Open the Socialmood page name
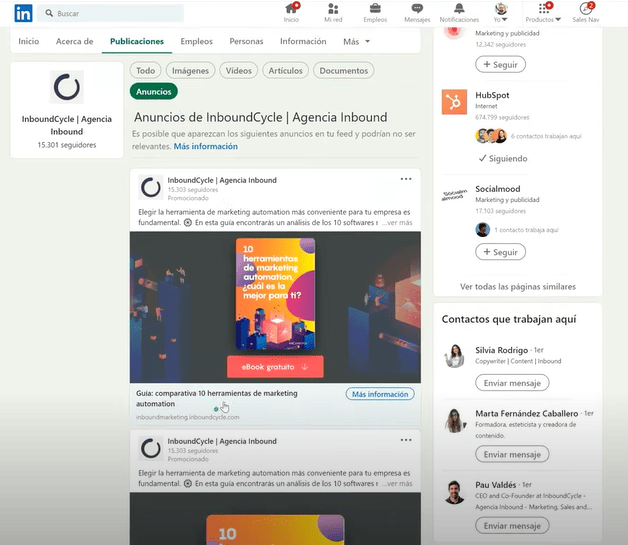The width and height of the screenshot is (628, 545). (498, 189)
